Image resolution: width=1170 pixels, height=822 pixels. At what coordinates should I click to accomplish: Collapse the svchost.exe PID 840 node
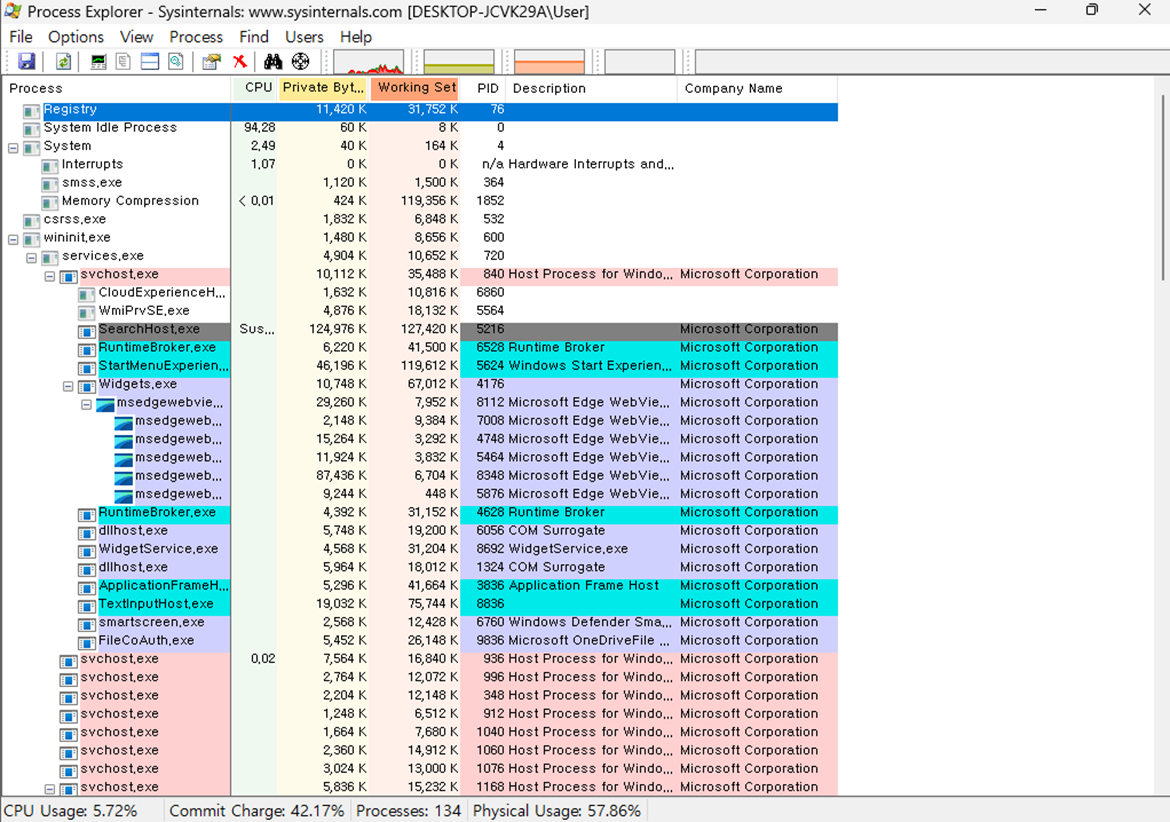coord(49,276)
